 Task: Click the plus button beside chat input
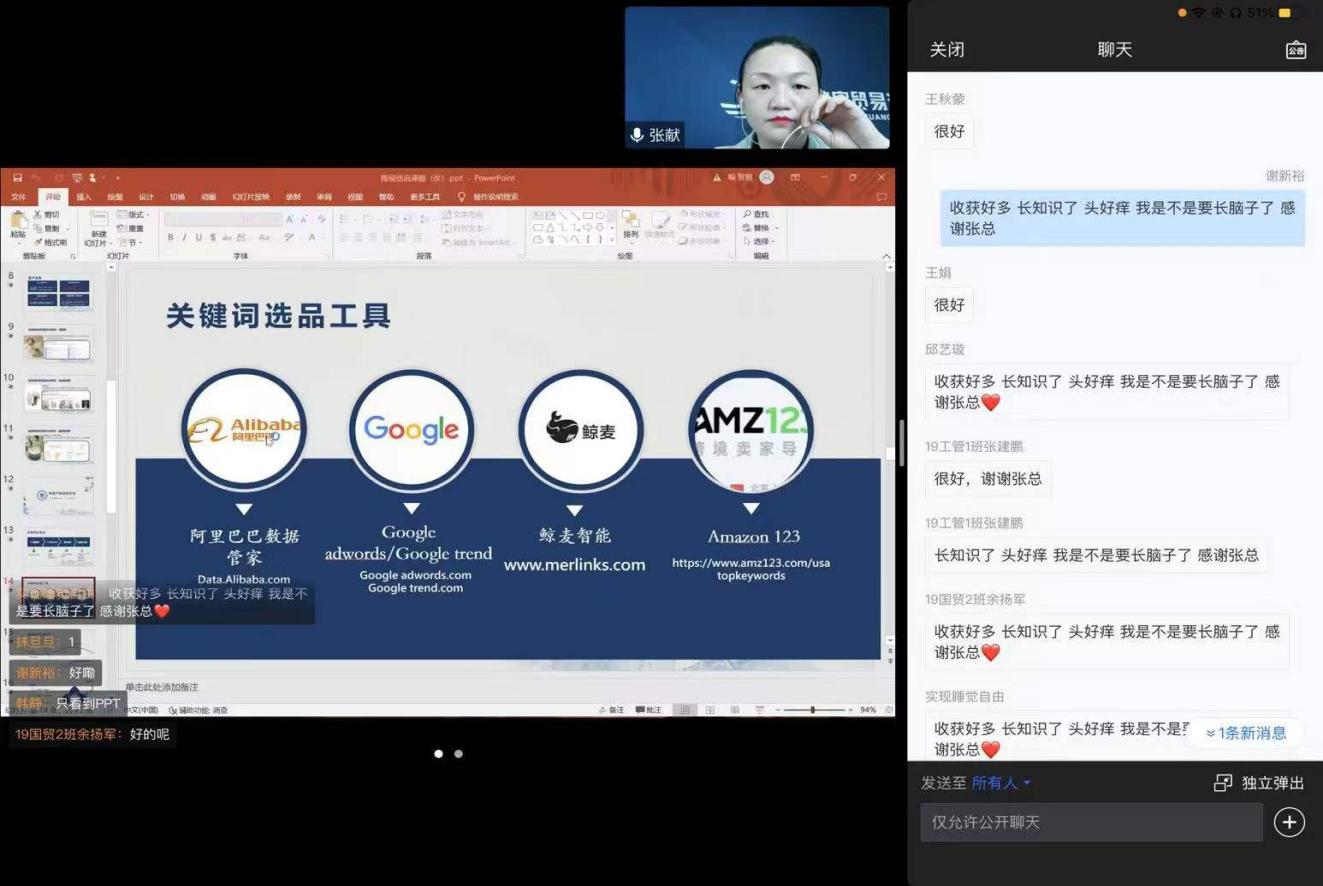1289,822
